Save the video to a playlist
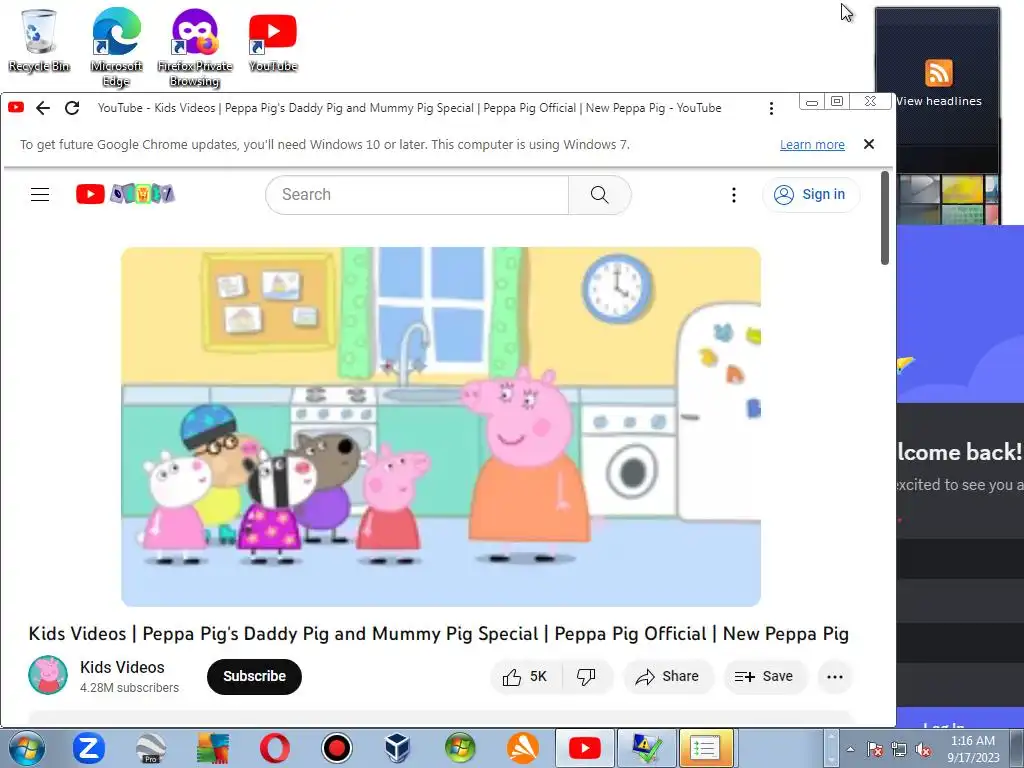 coord(764,677)
